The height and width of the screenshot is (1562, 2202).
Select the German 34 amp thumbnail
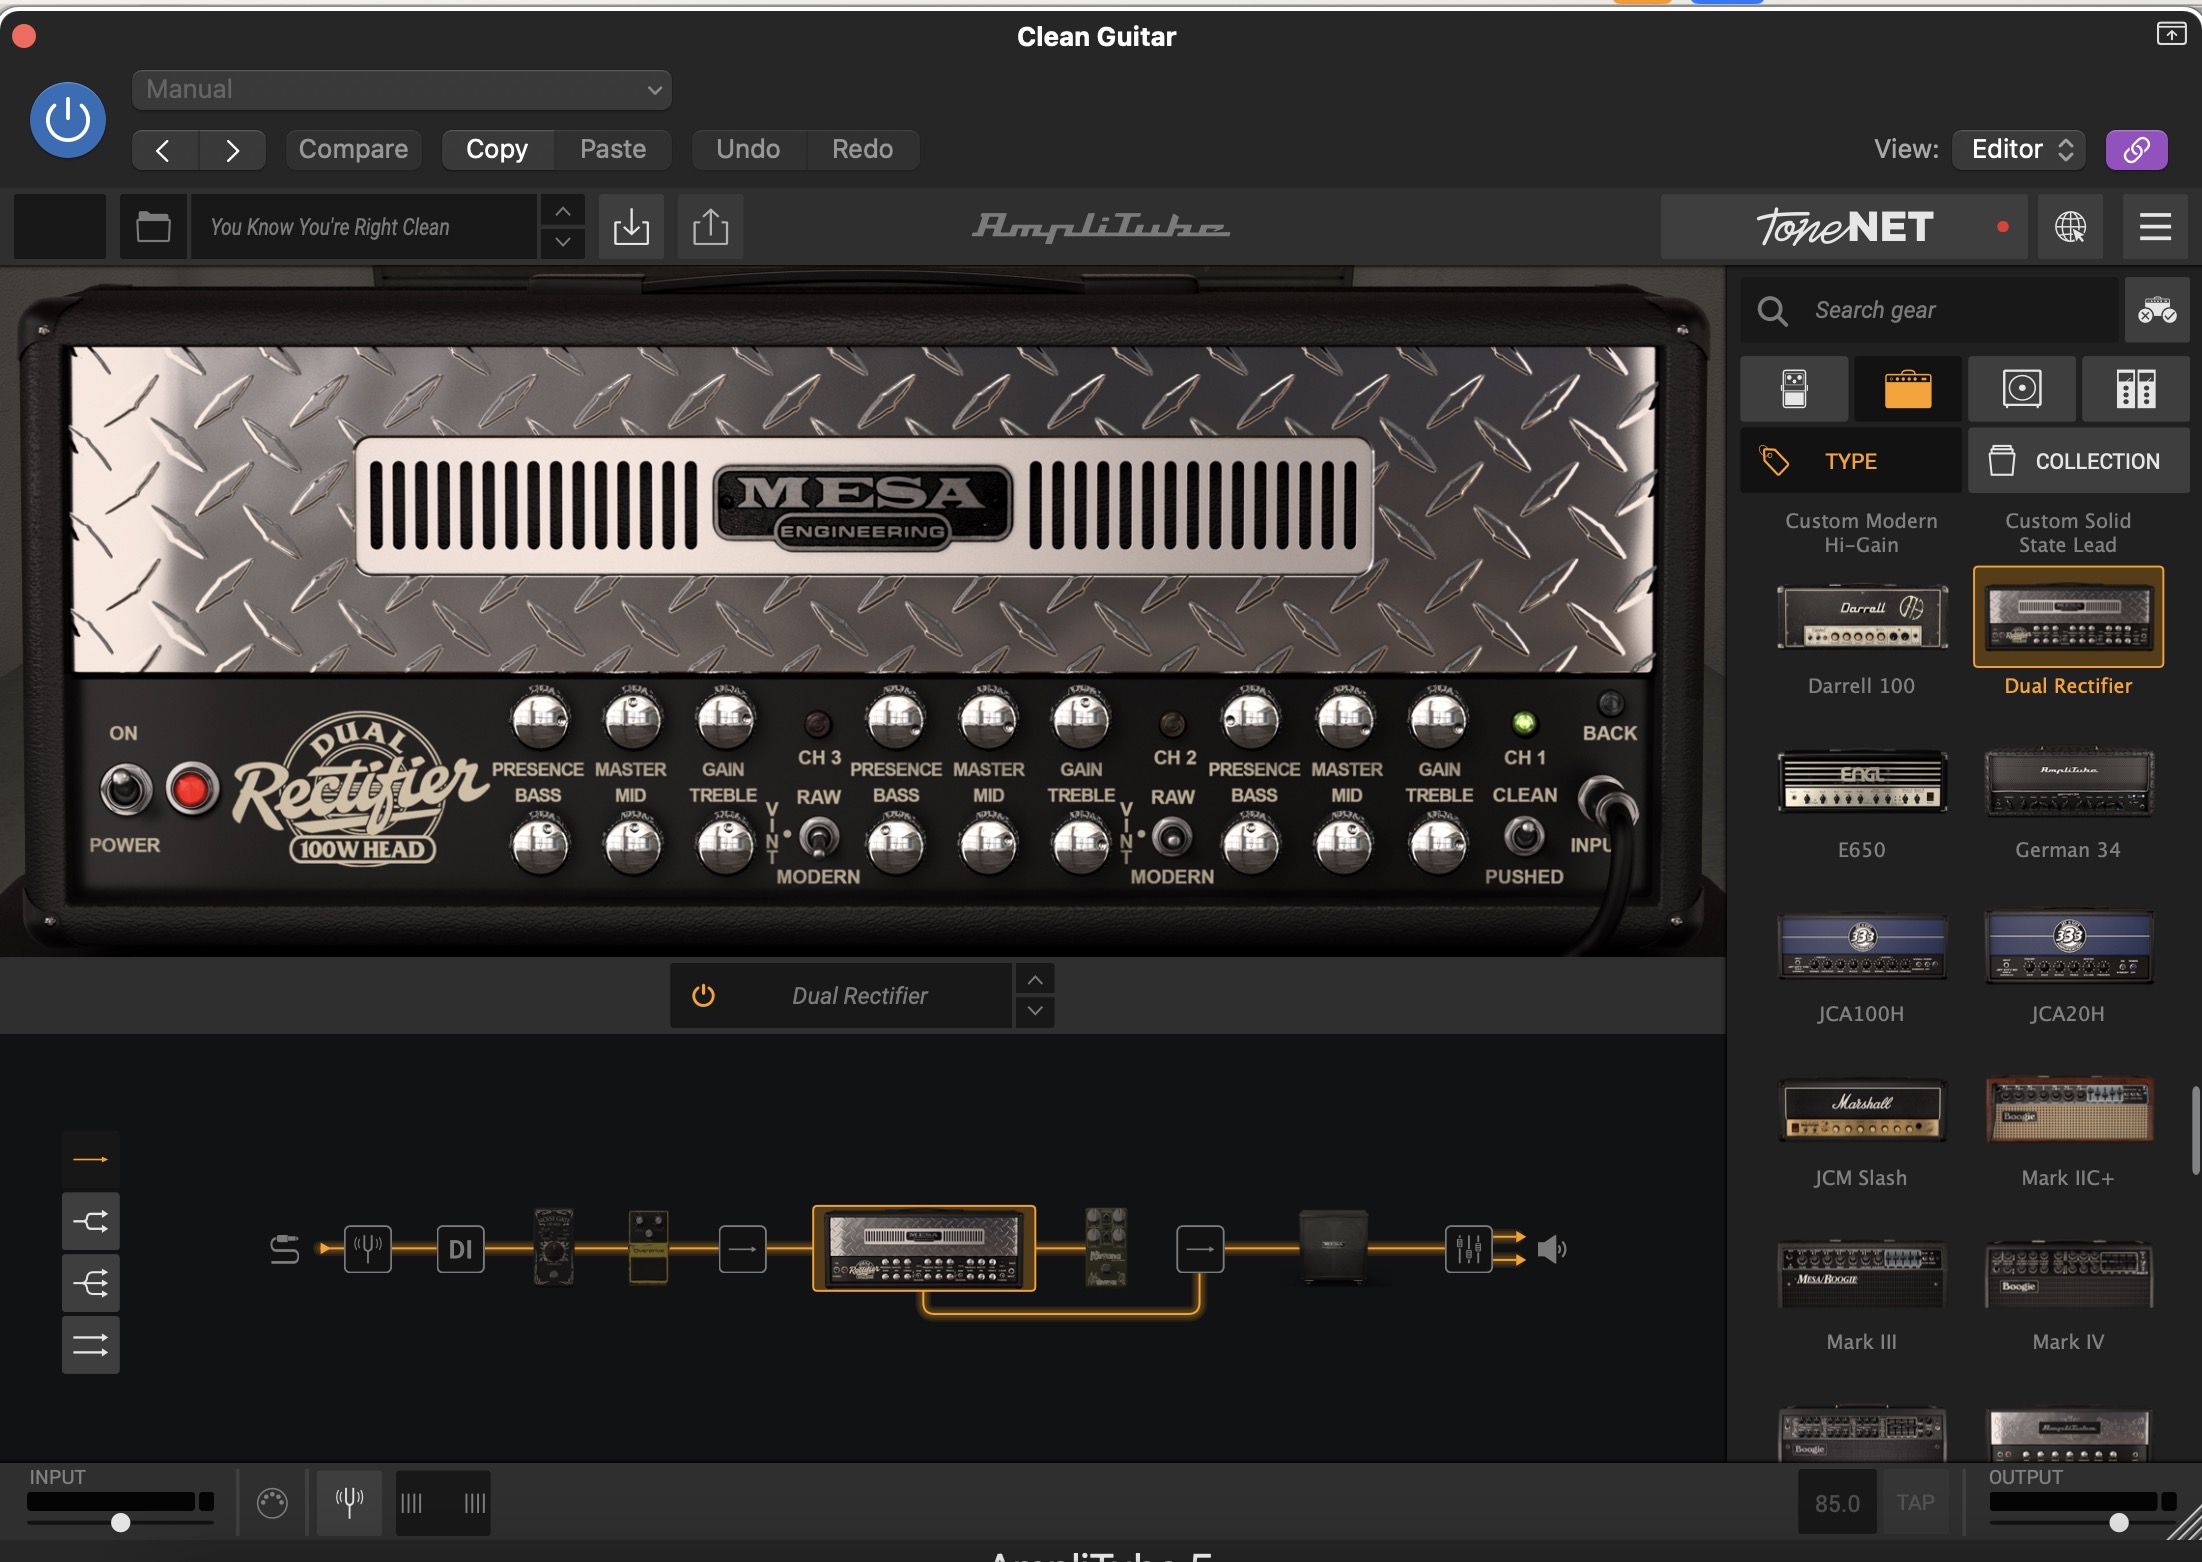2068,781
